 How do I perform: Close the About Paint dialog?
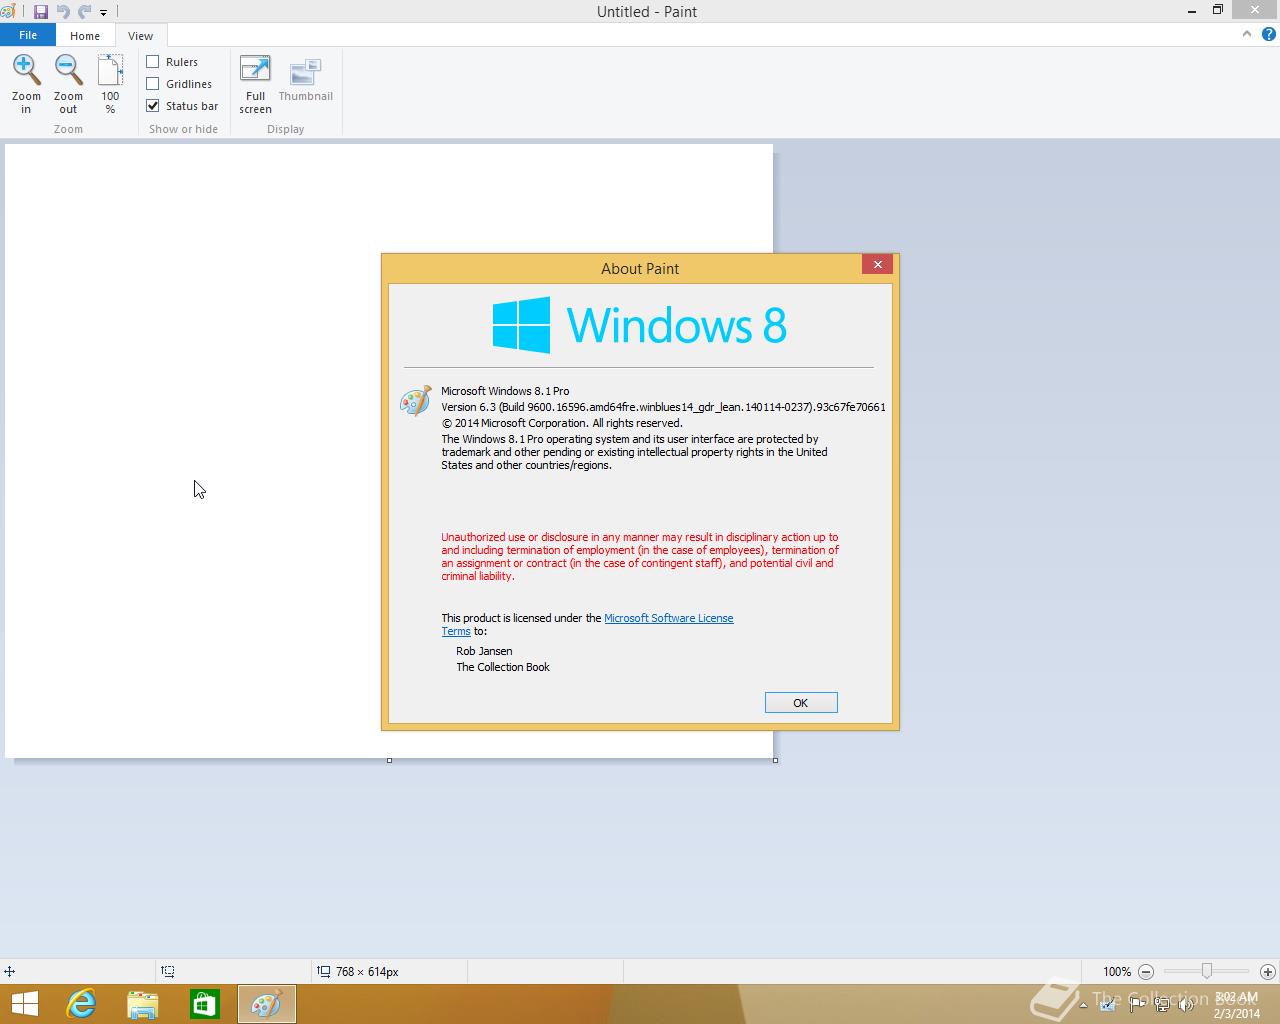877,264
